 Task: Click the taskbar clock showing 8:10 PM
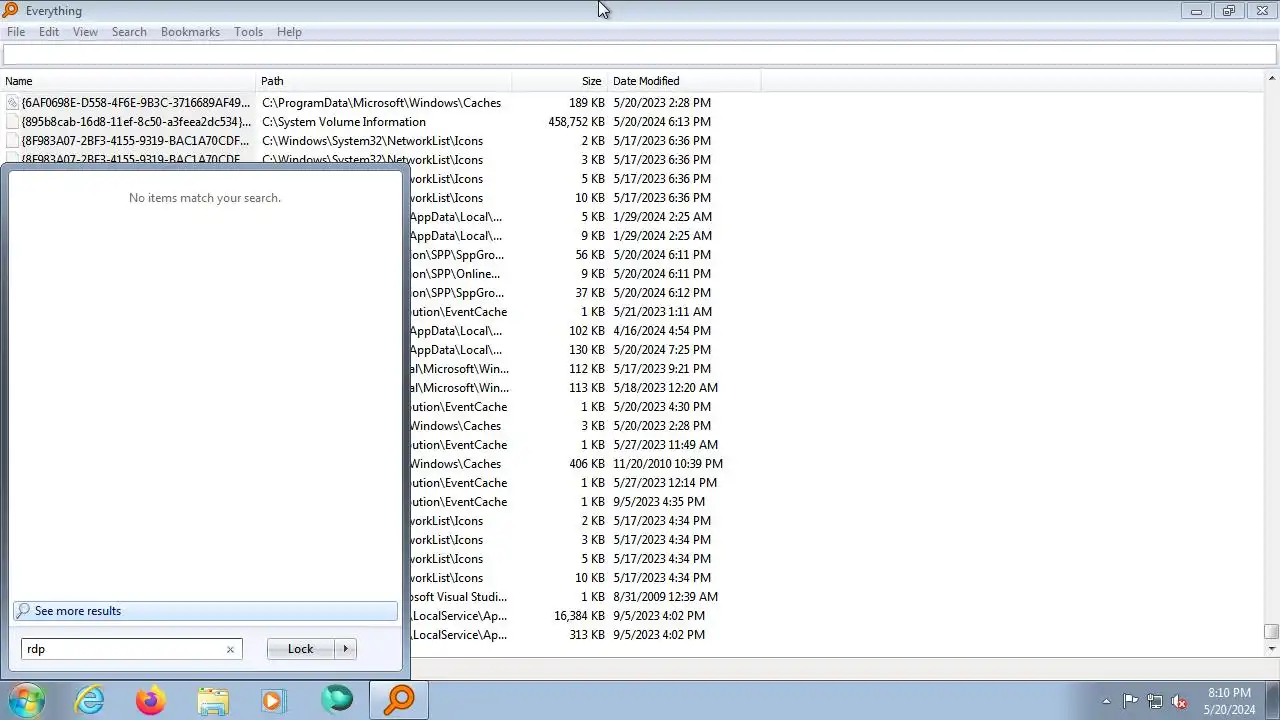coord(1229,701)
